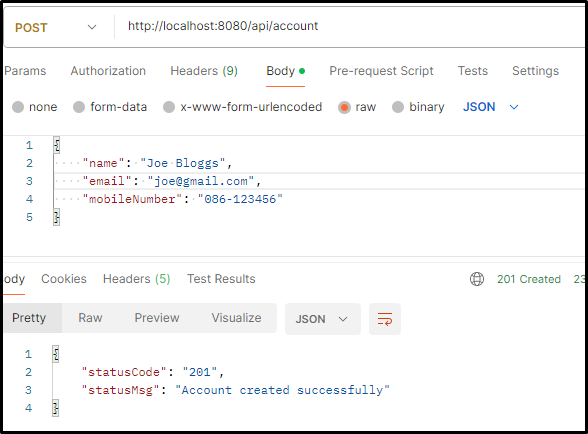Select the Visualize response view
This screenshot has height=434, width=588.
[236, 318]
